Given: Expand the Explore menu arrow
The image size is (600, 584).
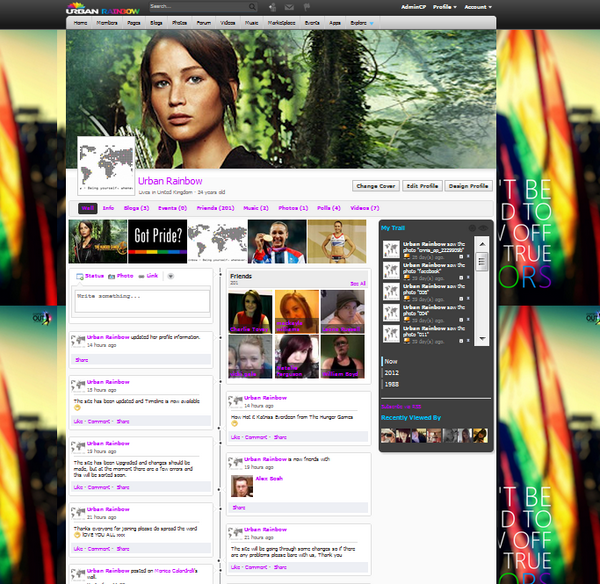Looking at the screenshot, I should point(371,23).
